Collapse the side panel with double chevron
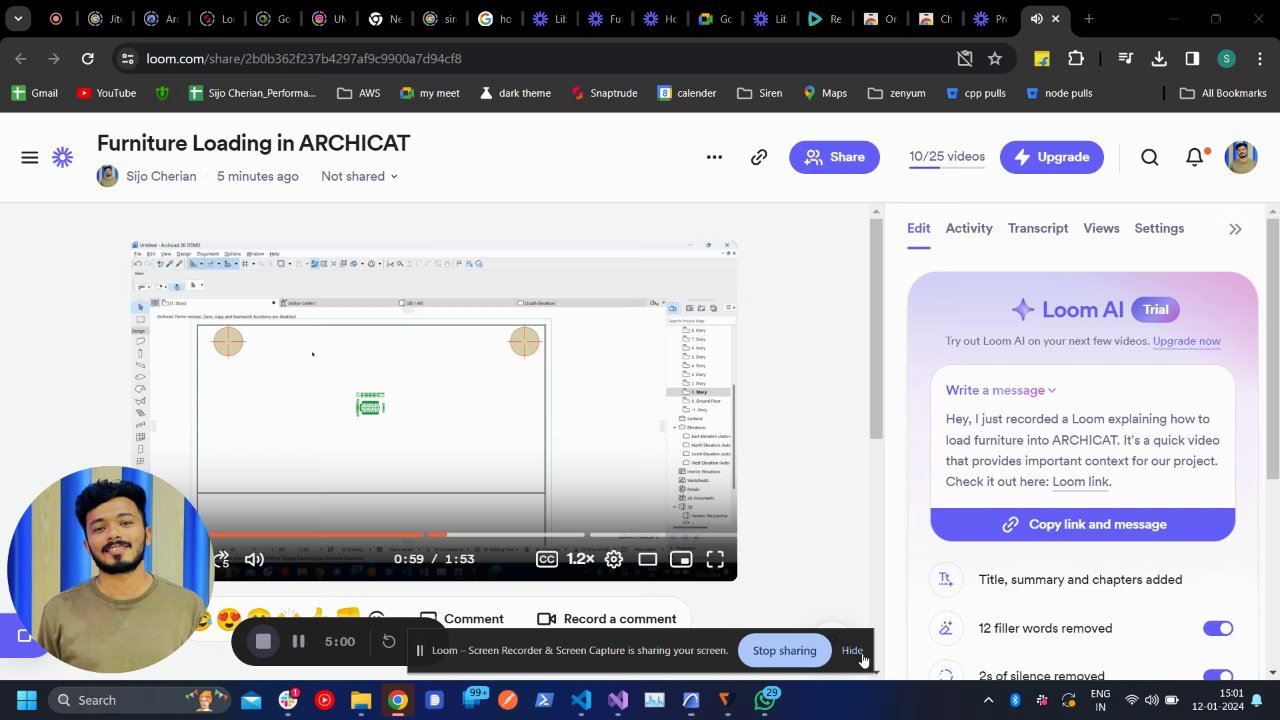 point(1235,229)
